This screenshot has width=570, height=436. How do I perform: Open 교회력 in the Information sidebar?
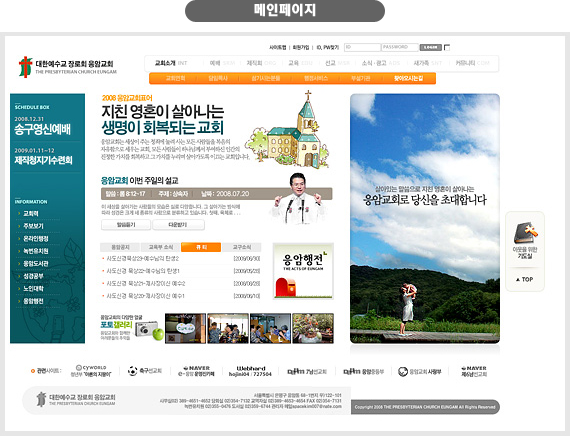tap(31, 214)
